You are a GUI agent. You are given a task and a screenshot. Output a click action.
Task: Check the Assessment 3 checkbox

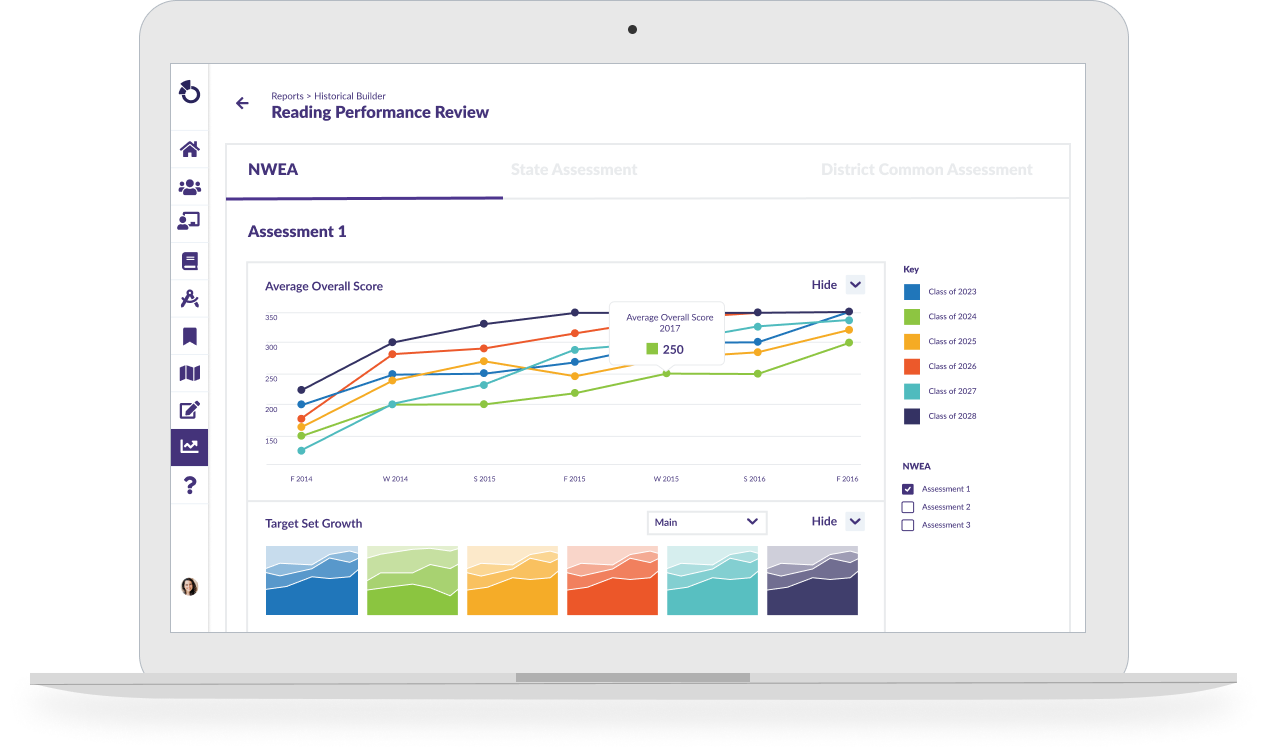(907, 525)
